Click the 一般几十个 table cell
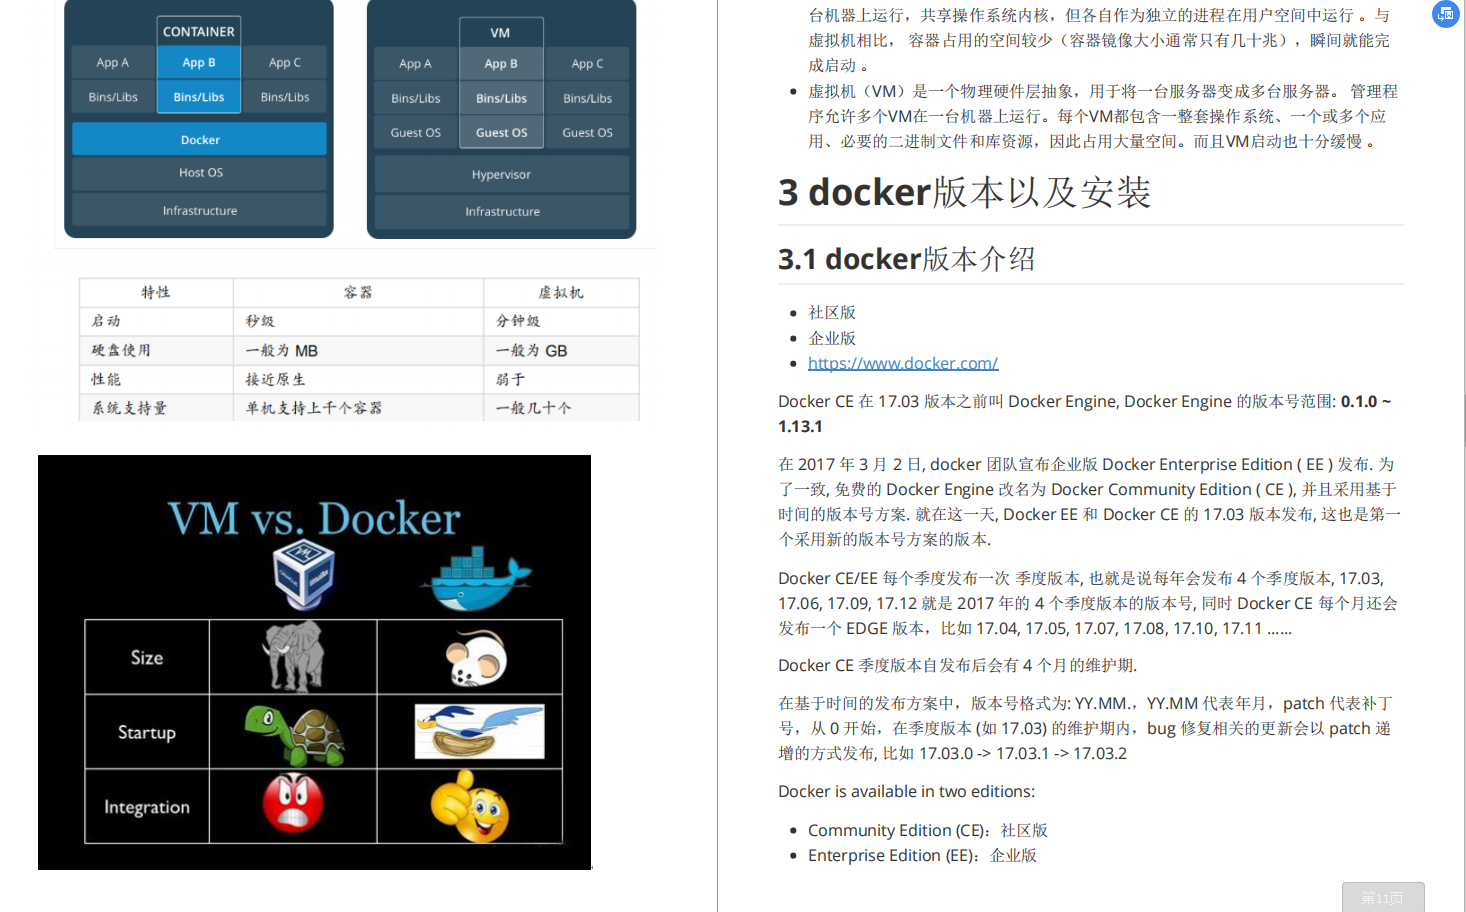 (561, 408)
